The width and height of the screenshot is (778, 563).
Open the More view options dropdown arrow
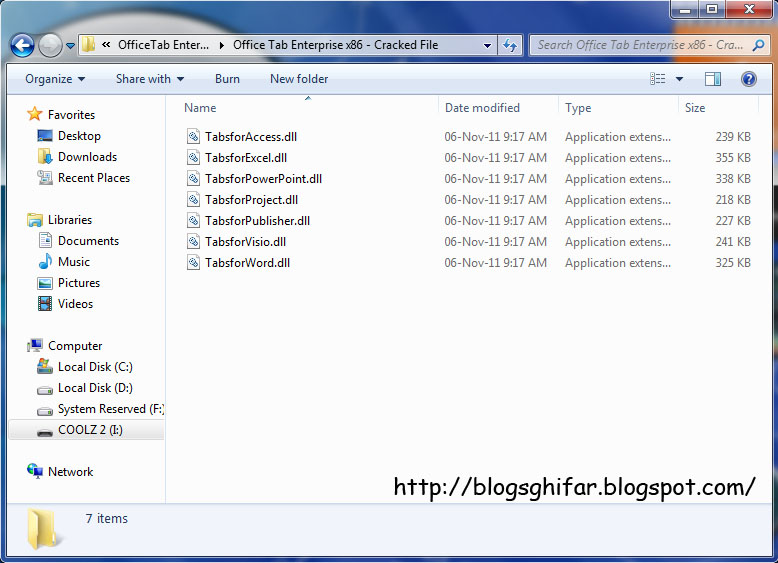[679, 79]
